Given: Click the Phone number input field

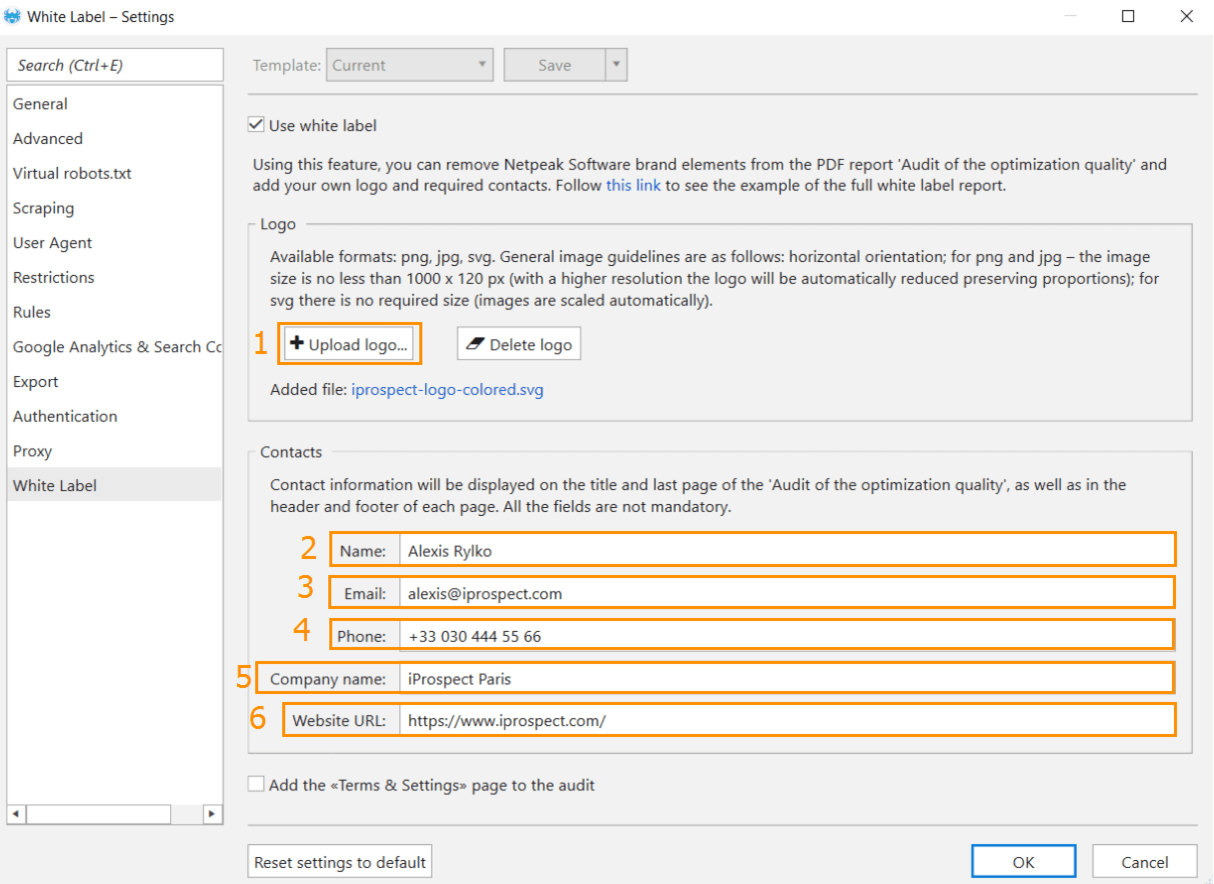Looking at the screenshot, I should click(x=787, y=636).
